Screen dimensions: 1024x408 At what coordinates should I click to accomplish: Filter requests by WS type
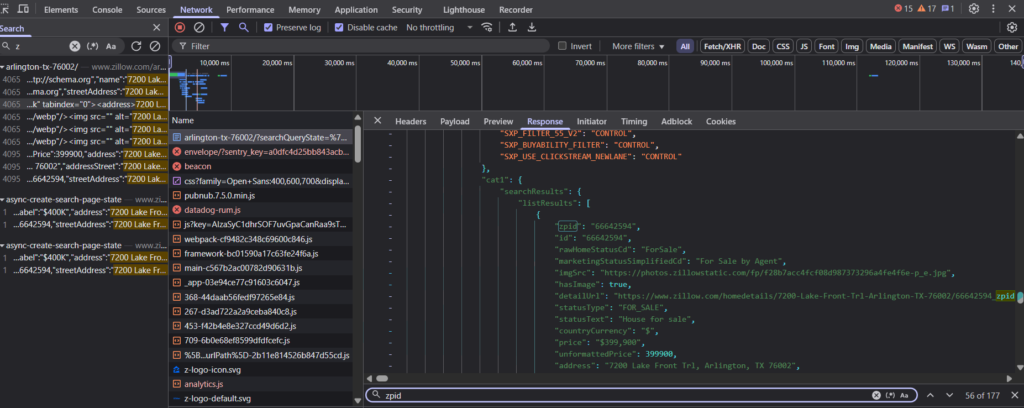949,46
